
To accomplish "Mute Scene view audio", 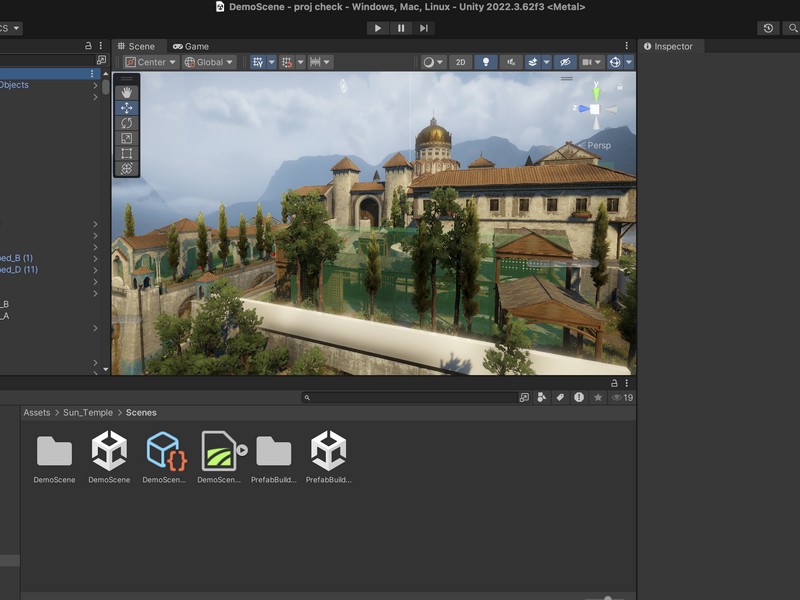I will 511,62.
